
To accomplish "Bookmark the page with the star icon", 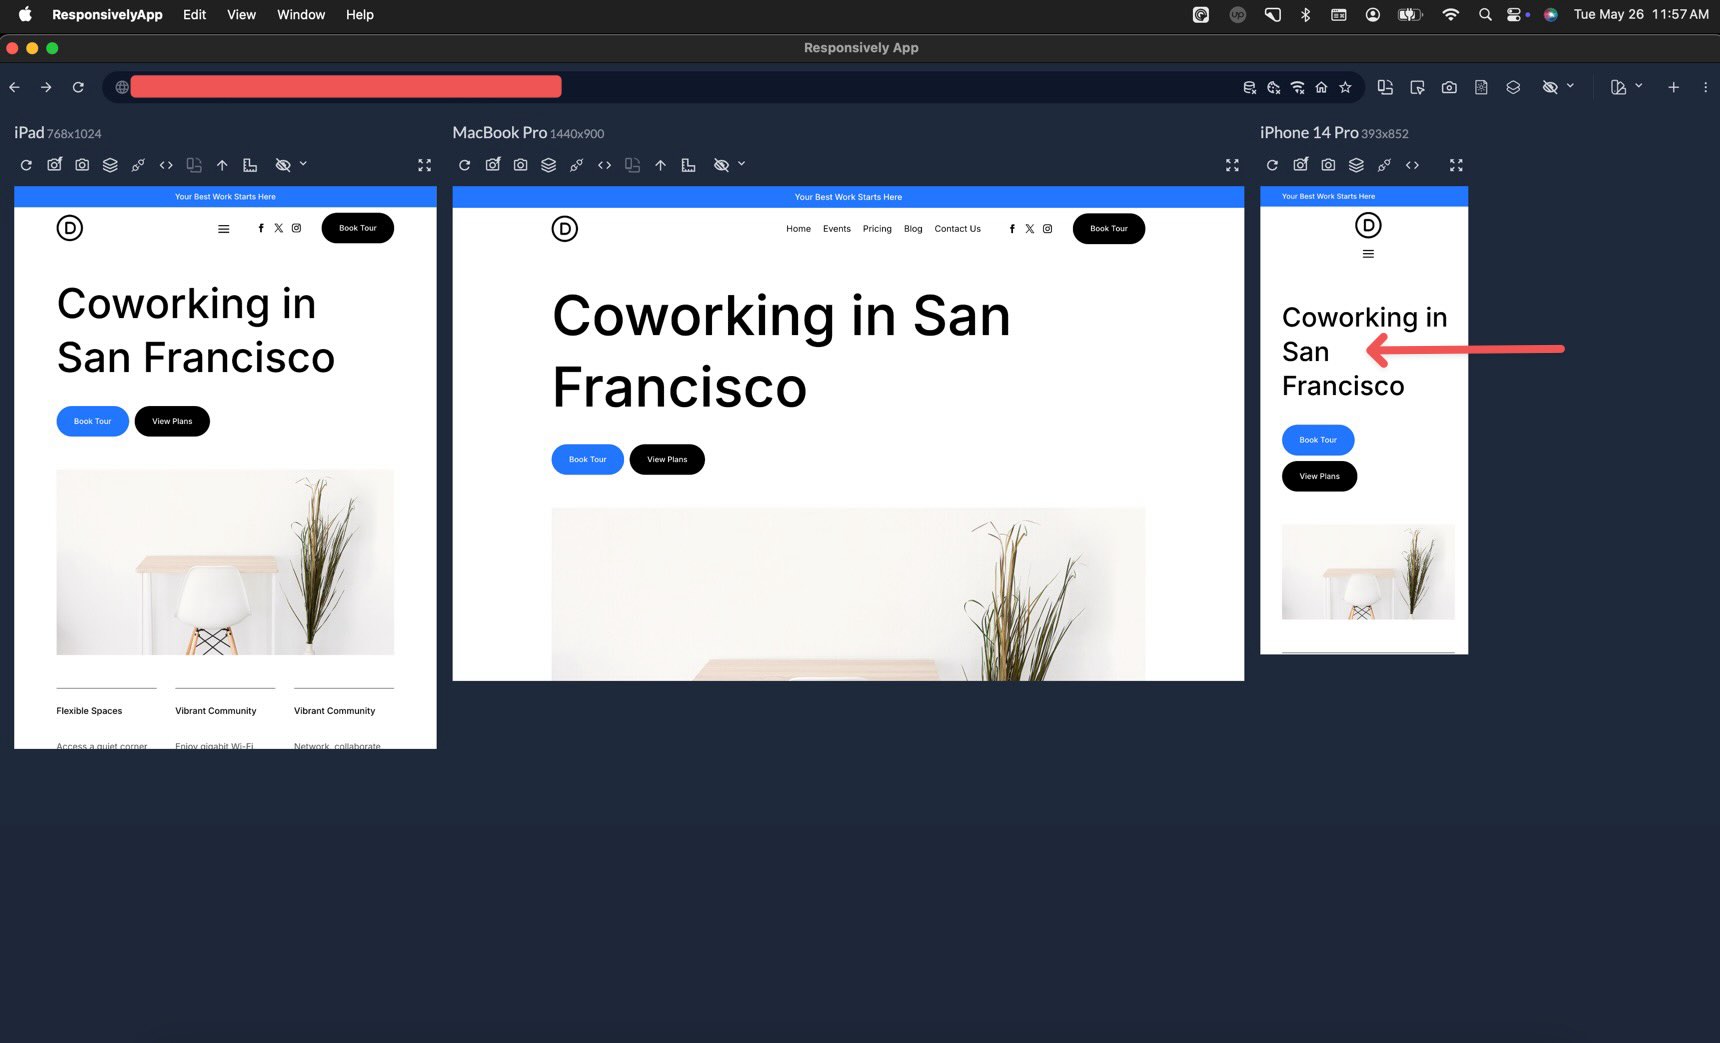I will click(1345, 87).
